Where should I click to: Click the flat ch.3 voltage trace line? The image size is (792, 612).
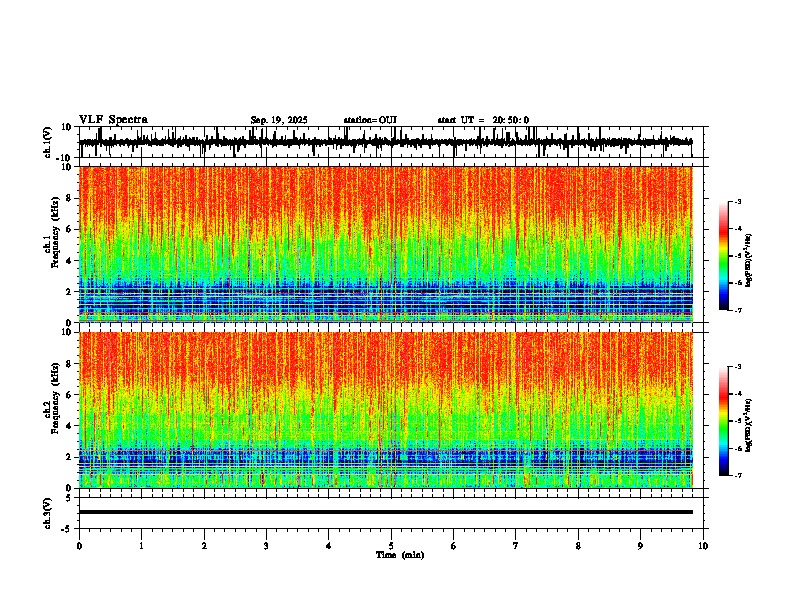click(x=386, y=512)
